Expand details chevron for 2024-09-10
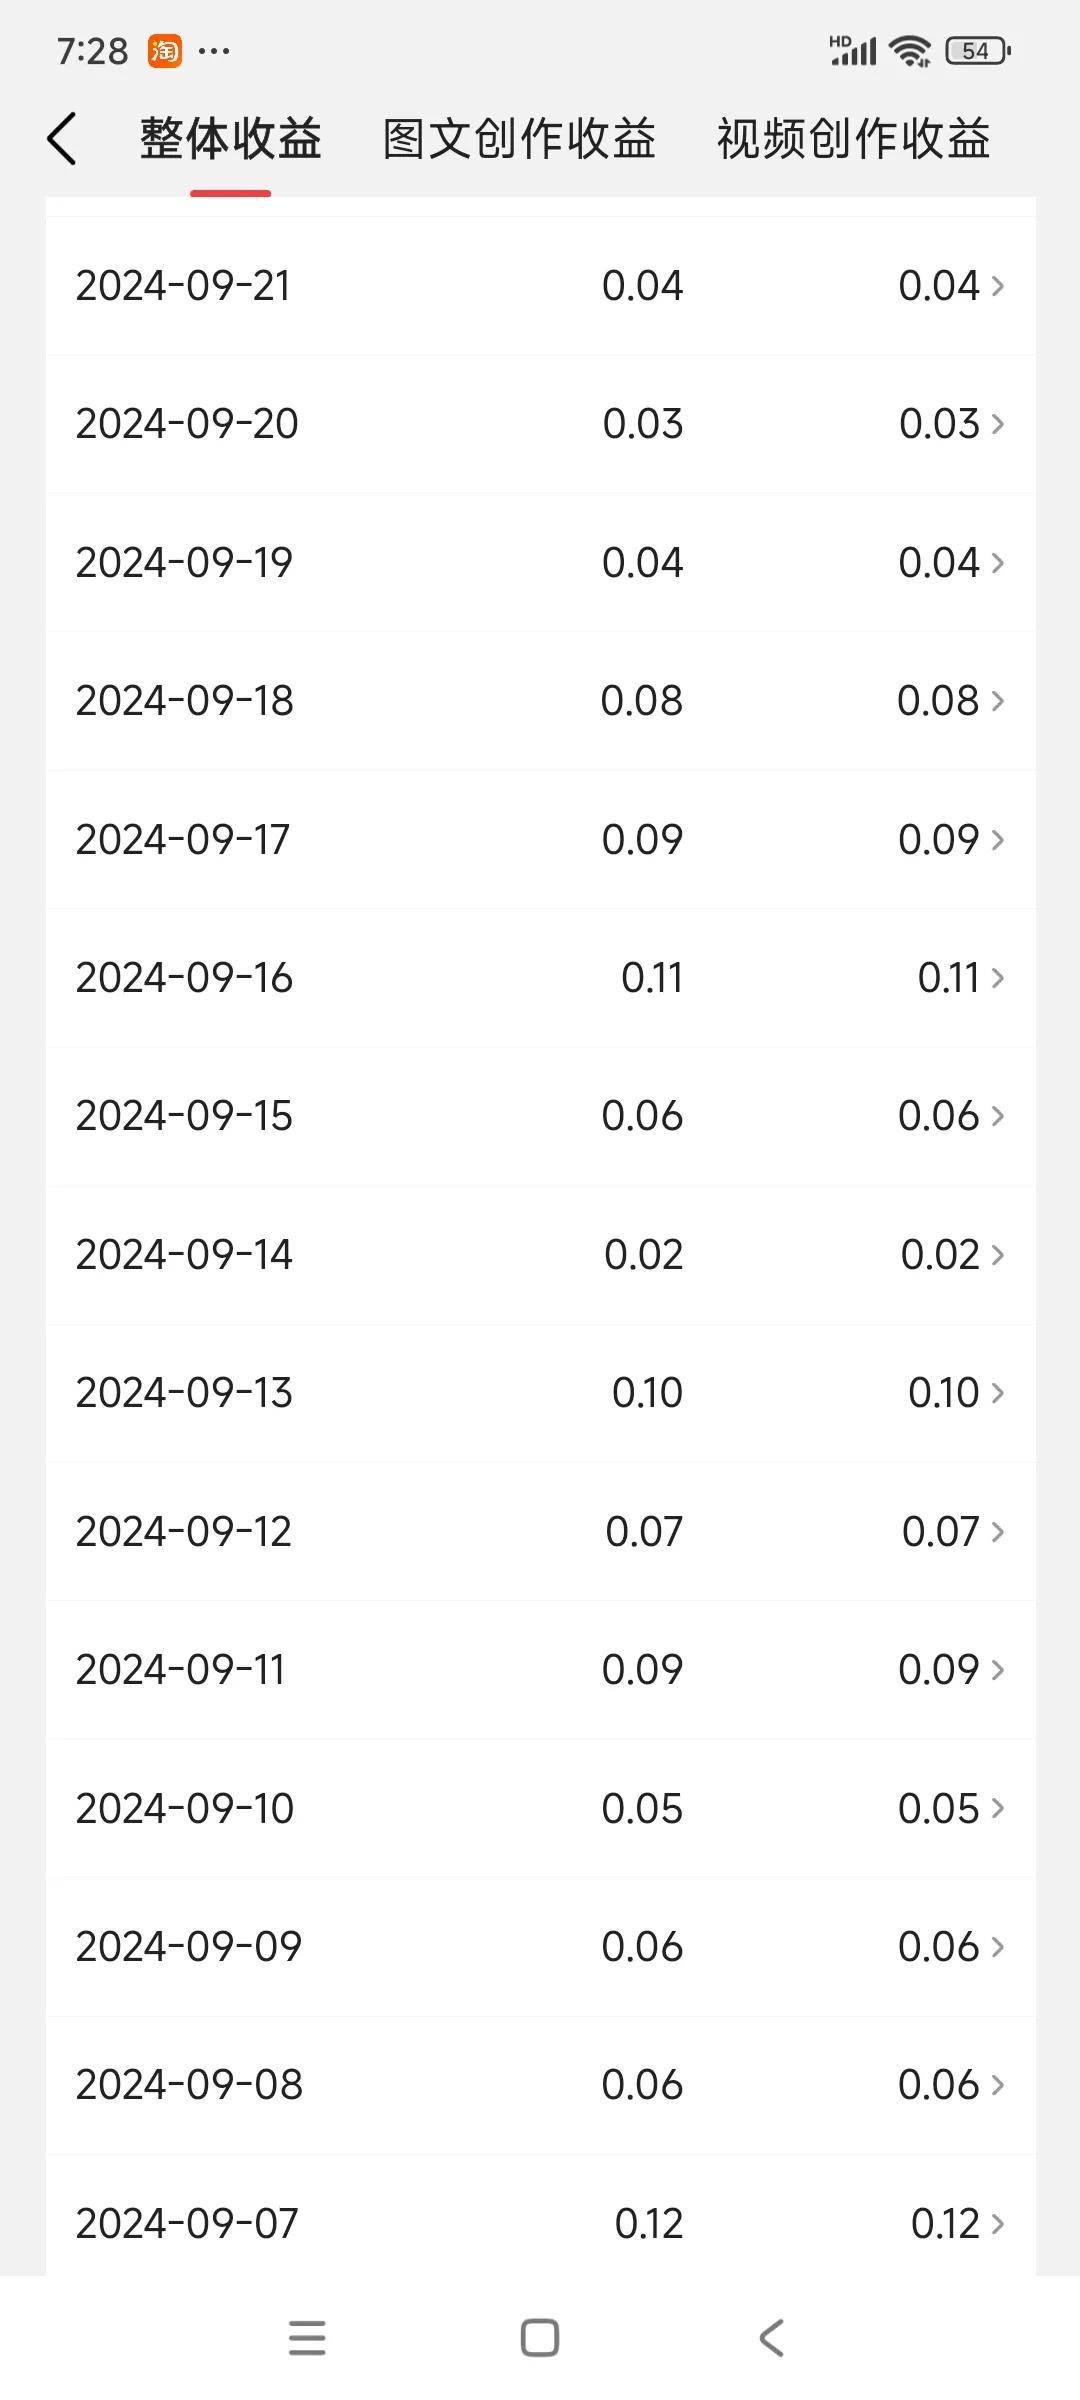This screenshot has height=2400, width=1080. tap(997, 1808)
